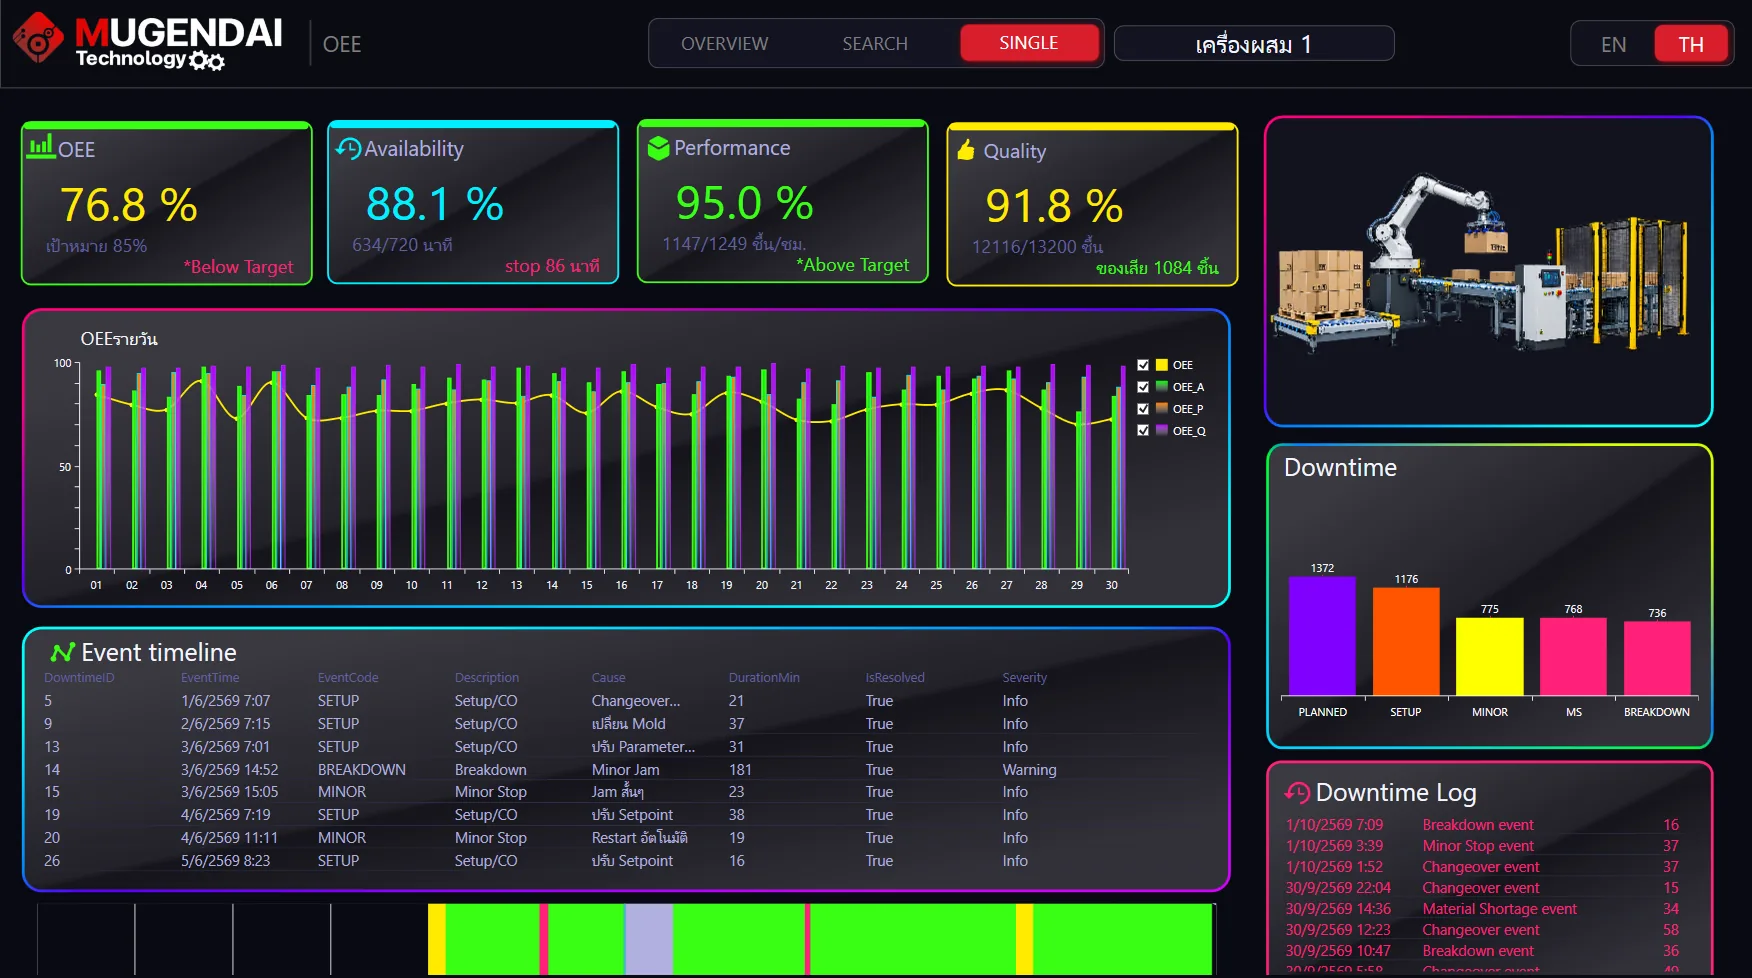The width and height of the screenshot is (1752, 978).
Task: Click the Quality thumbs-up icon
Action: [966, 150]
